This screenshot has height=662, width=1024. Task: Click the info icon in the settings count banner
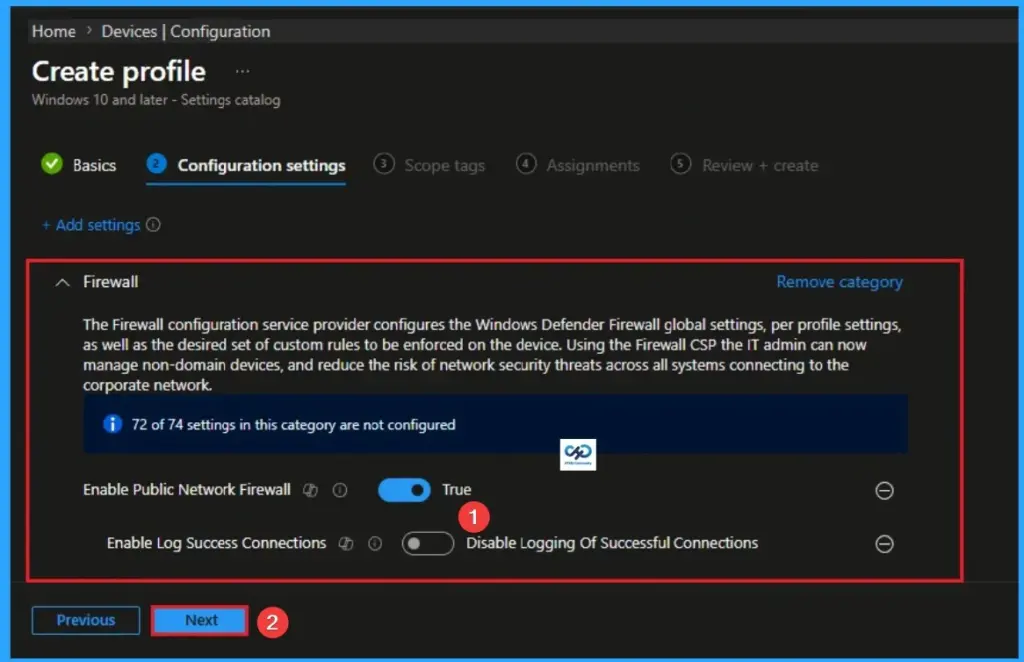tap(110, 424)
